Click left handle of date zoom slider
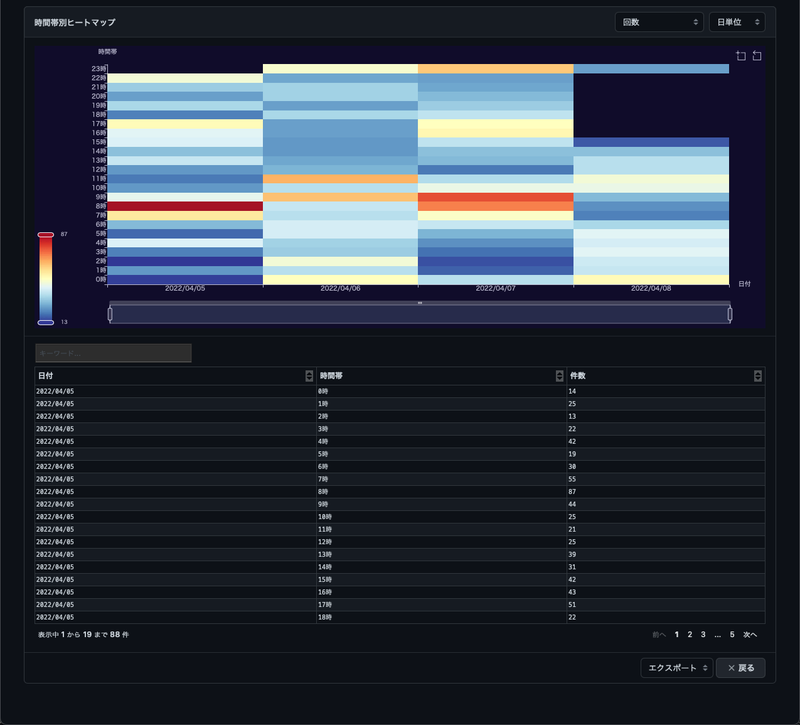Image resolution: width=800 pixels, height=725 pixels. click(x=110, y=314)
